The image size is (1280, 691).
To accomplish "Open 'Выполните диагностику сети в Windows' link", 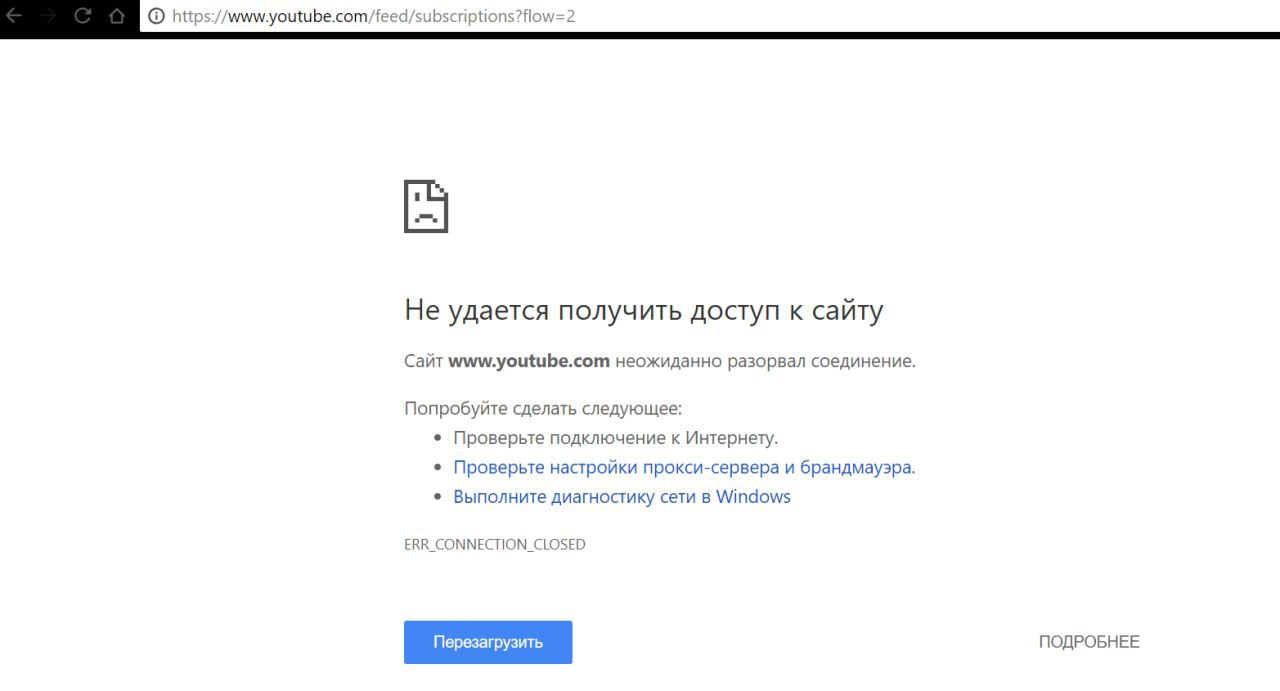I will [x=622, y=497].
